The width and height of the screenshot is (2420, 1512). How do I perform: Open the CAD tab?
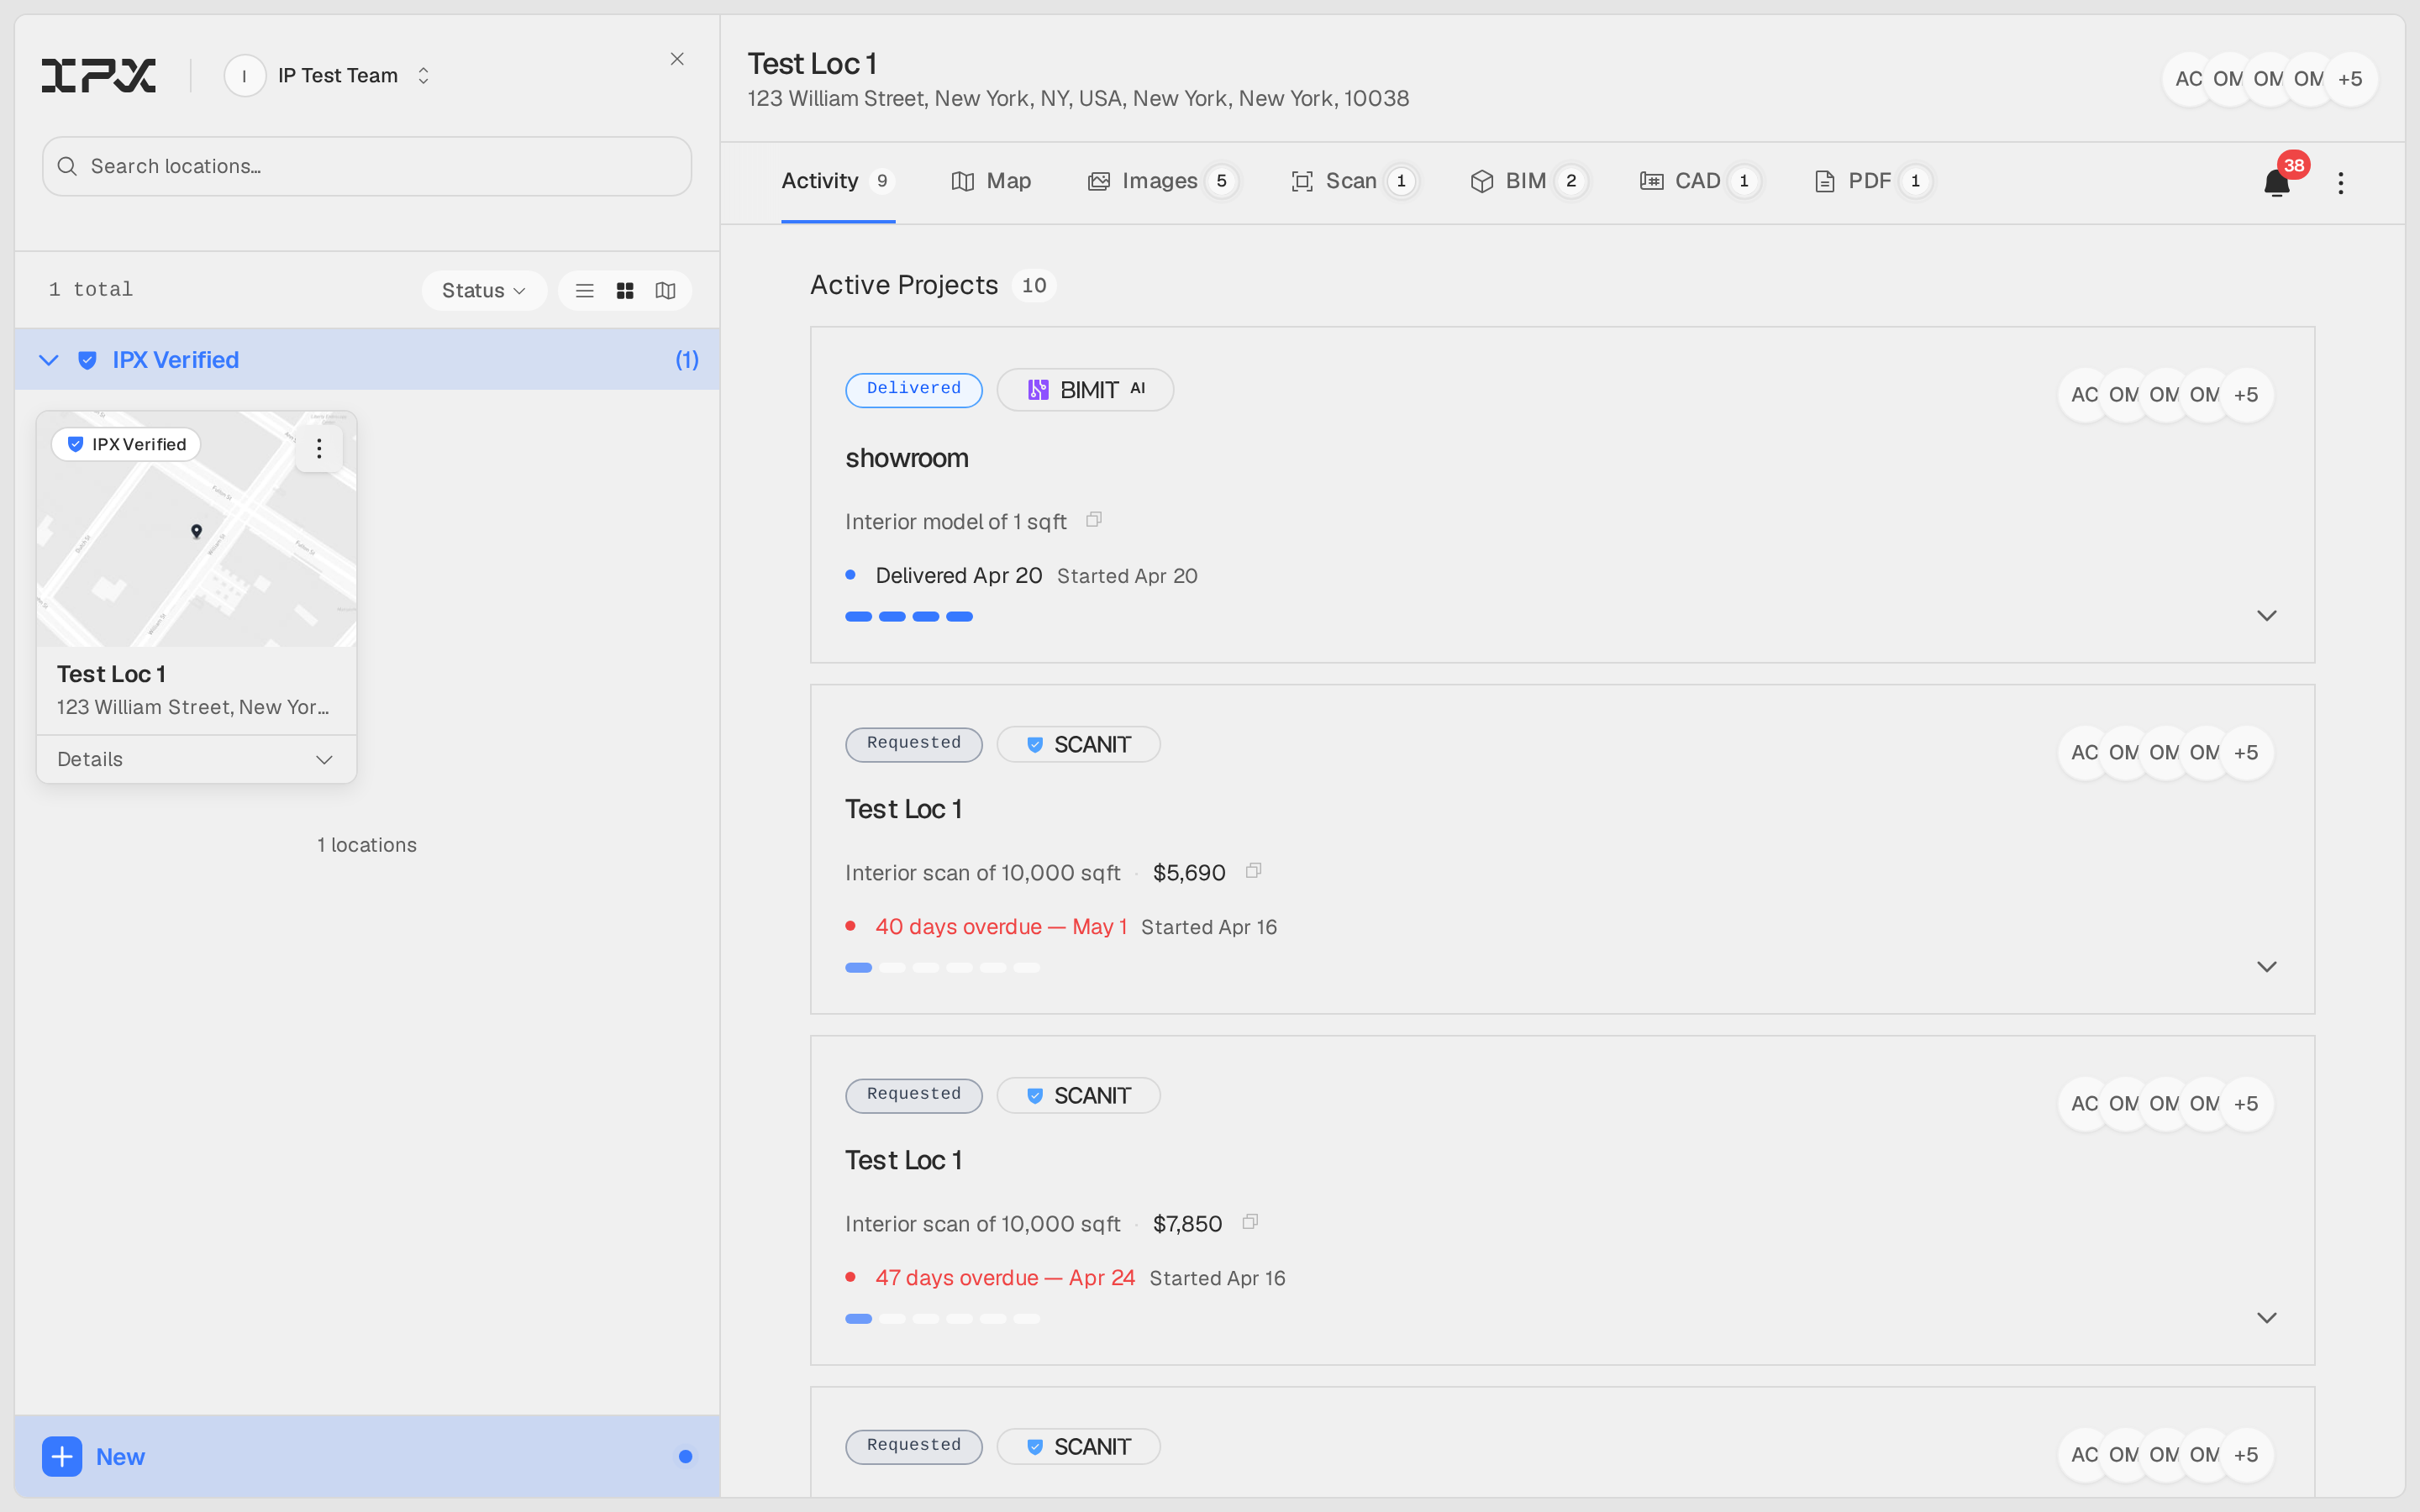[1700, 181]
